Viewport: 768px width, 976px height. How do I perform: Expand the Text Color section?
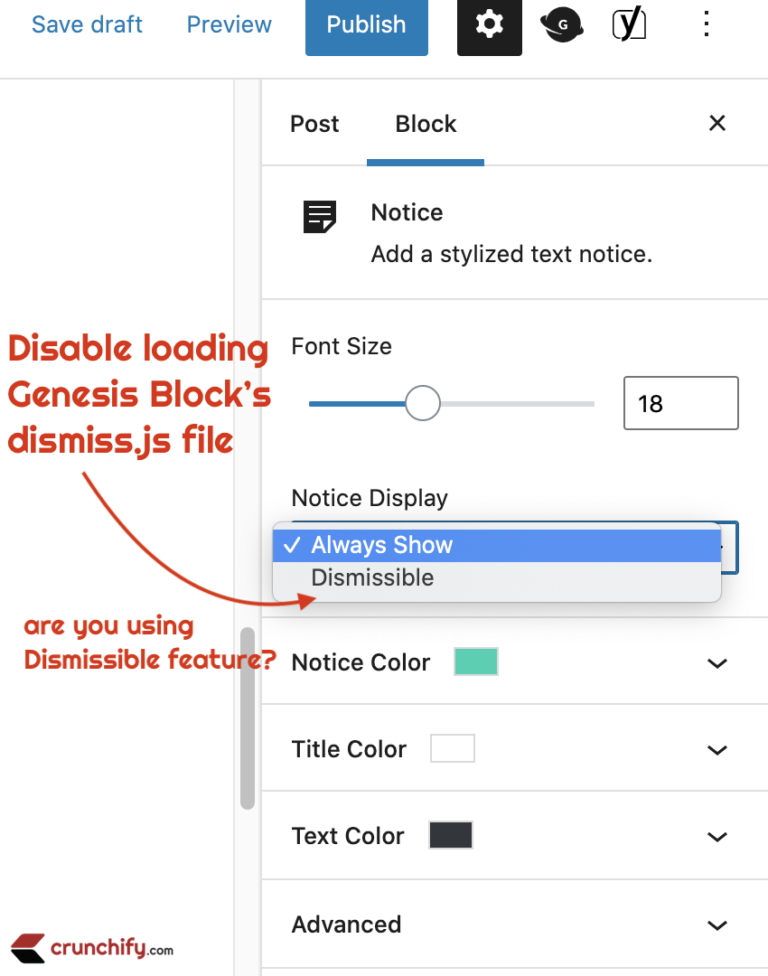coord(717,836)
